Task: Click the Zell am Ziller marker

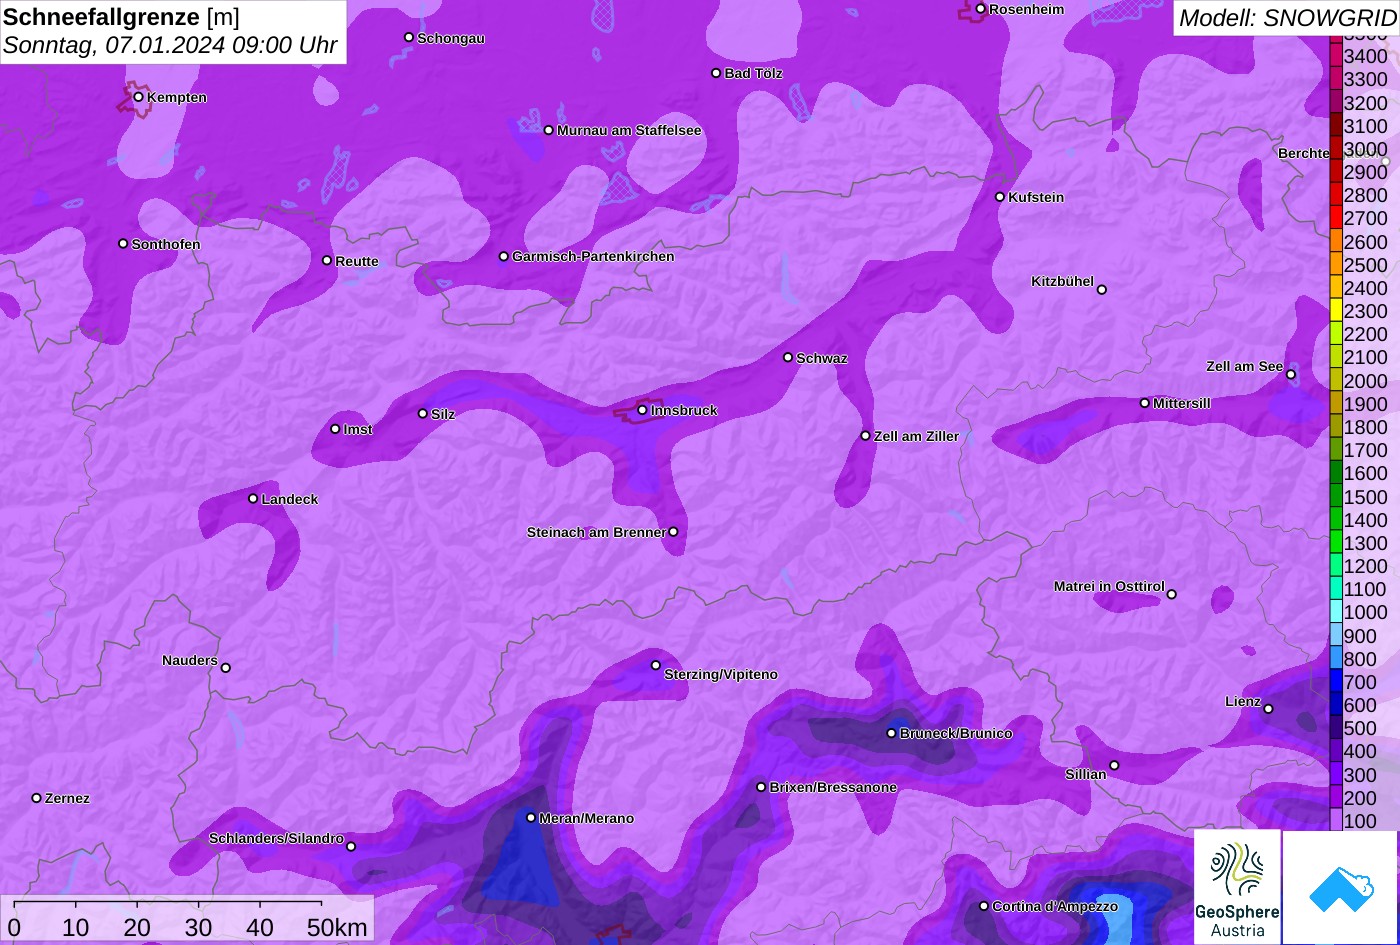Action: pyautogui.click(x=865, y=436)
